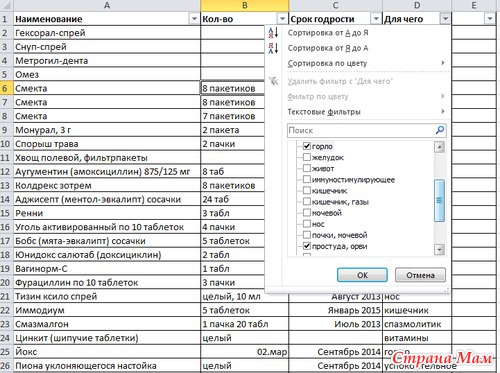This screenshot has height=373, width=500.
Task: Click the 'Омез' cell
Action: pyautogui.click(x=107, y=74)
